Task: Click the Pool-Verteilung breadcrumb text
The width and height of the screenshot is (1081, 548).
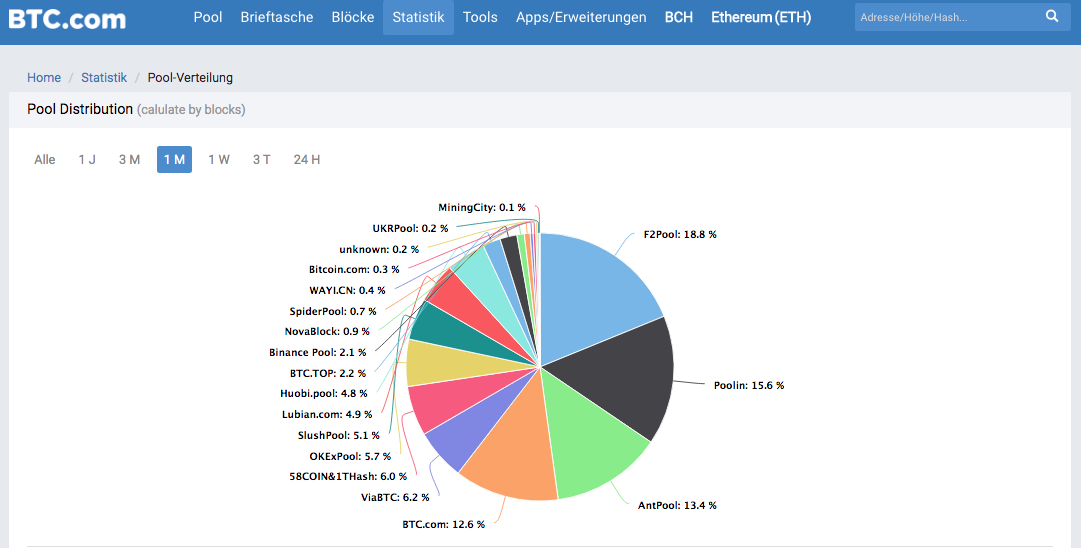Action: pos(190,77)
